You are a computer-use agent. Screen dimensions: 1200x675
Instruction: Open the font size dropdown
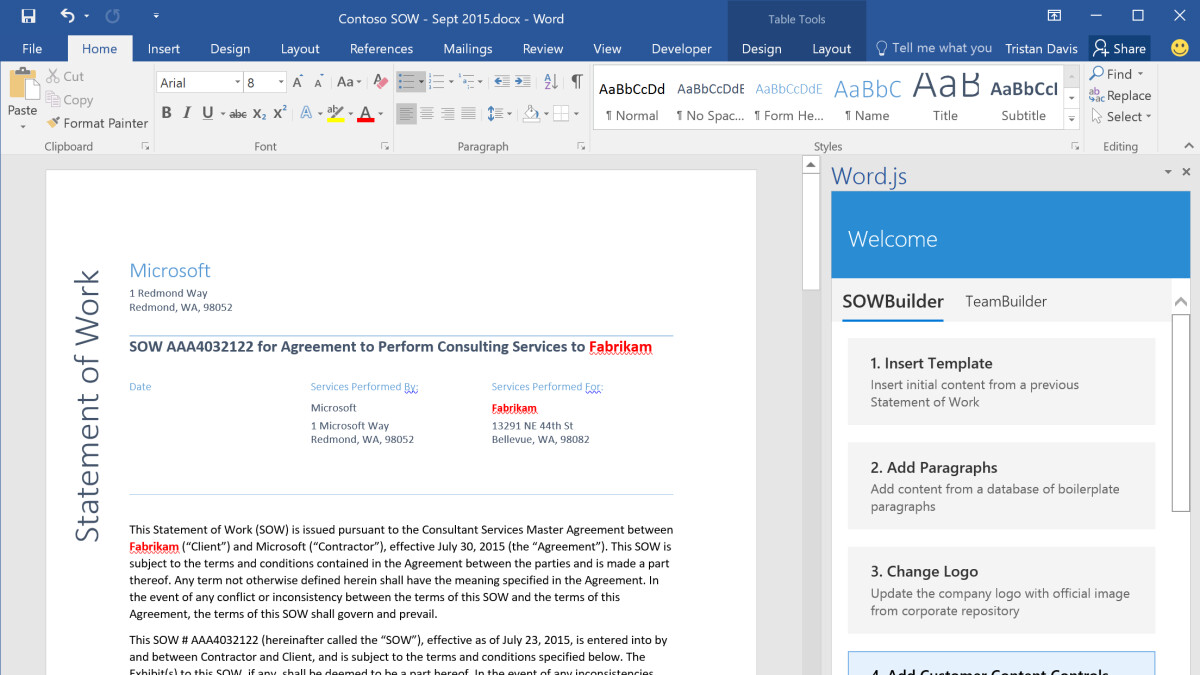281,83
